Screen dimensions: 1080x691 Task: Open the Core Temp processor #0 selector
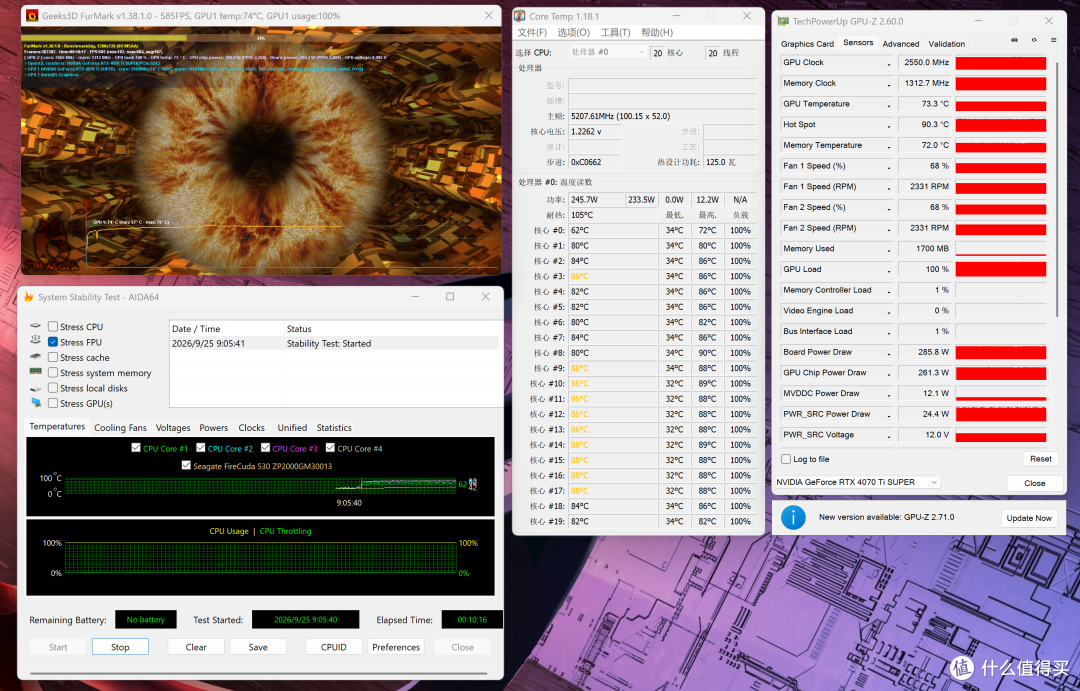[x=608, y=52]
